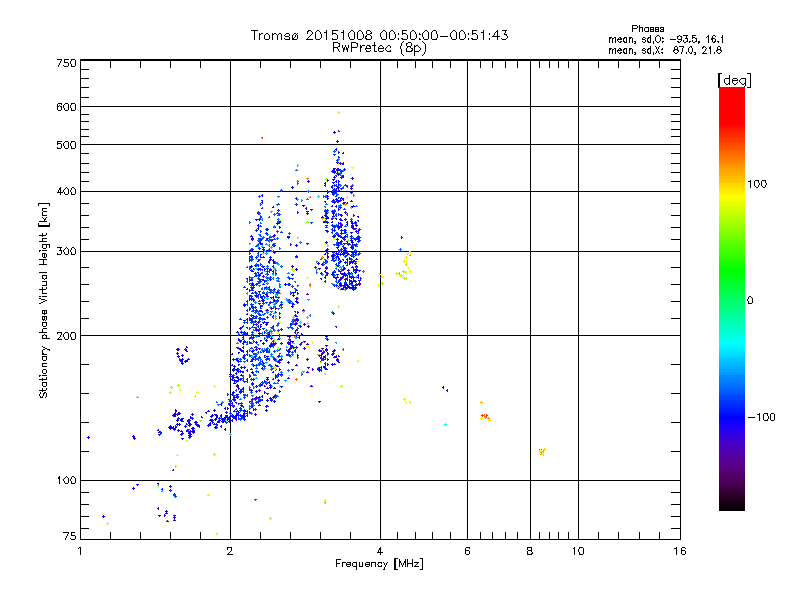
Task: Select the 'Phases' header text
Action: [x=647, y=29]
